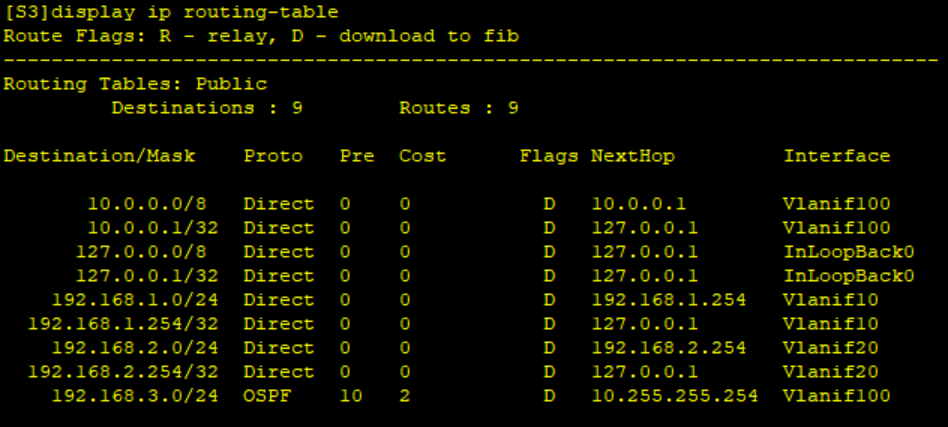Click the Cost column header
Screen dimensions: 948x427
point(423,156)
